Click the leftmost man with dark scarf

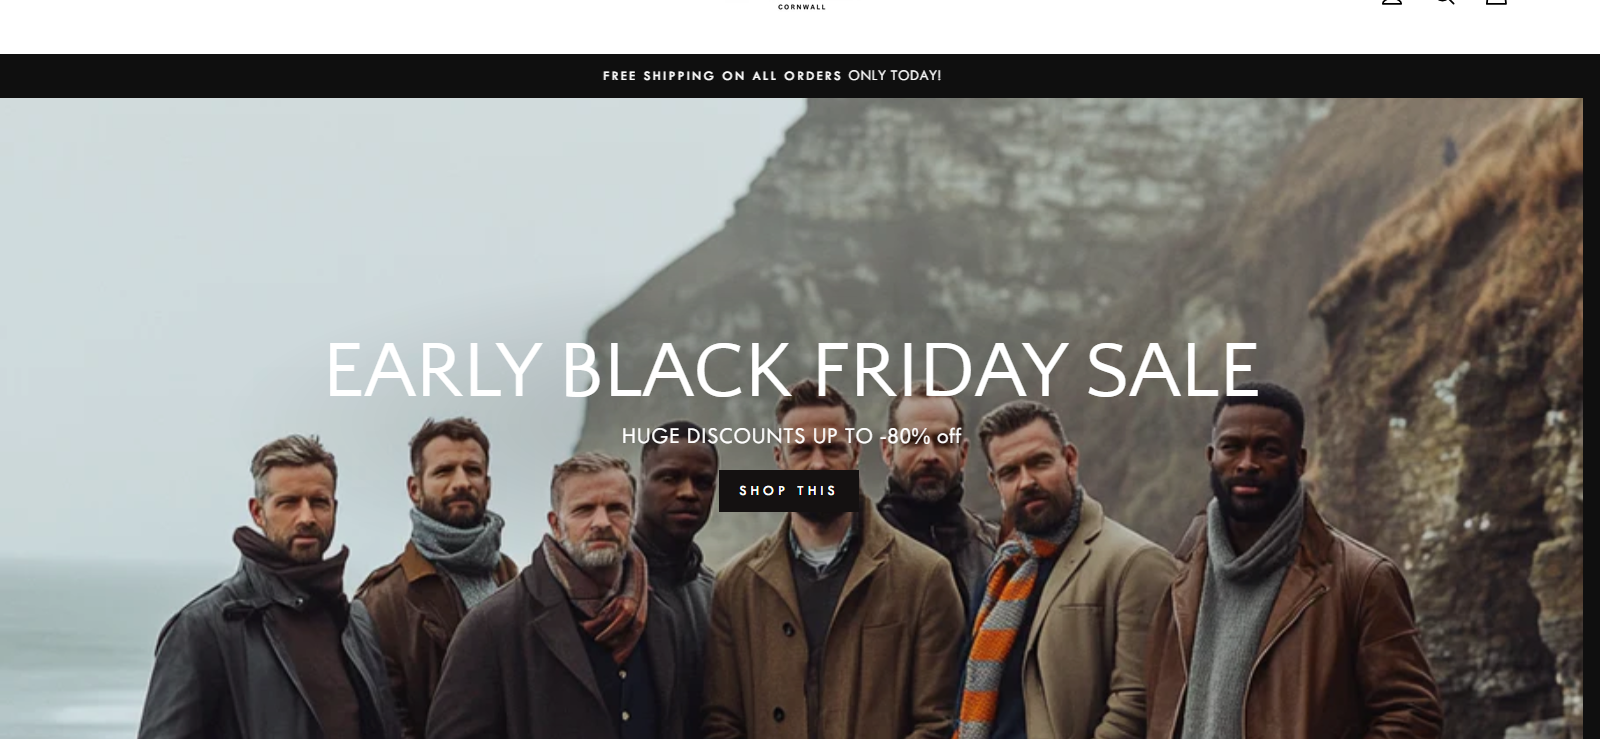pos(280,590)
